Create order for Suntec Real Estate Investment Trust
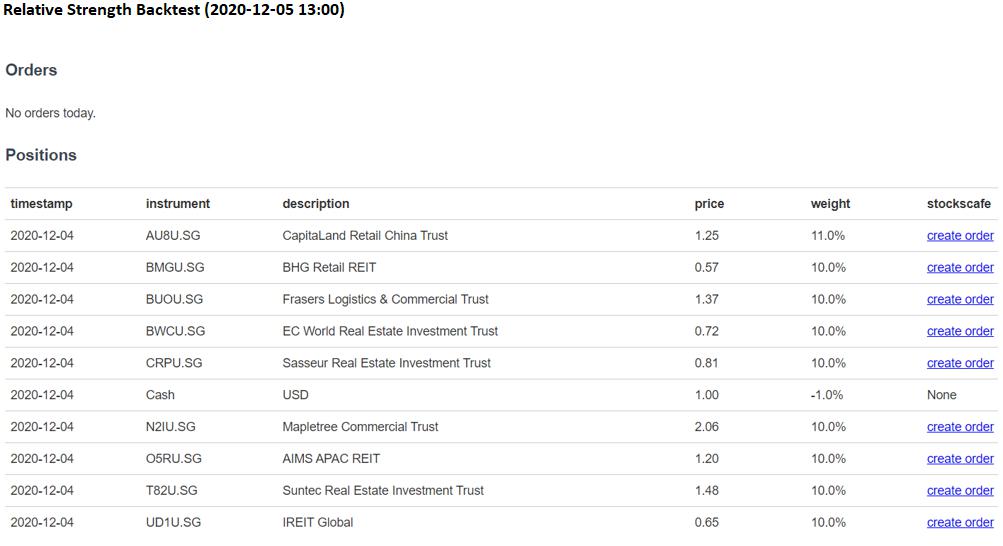 coord(960,491)
